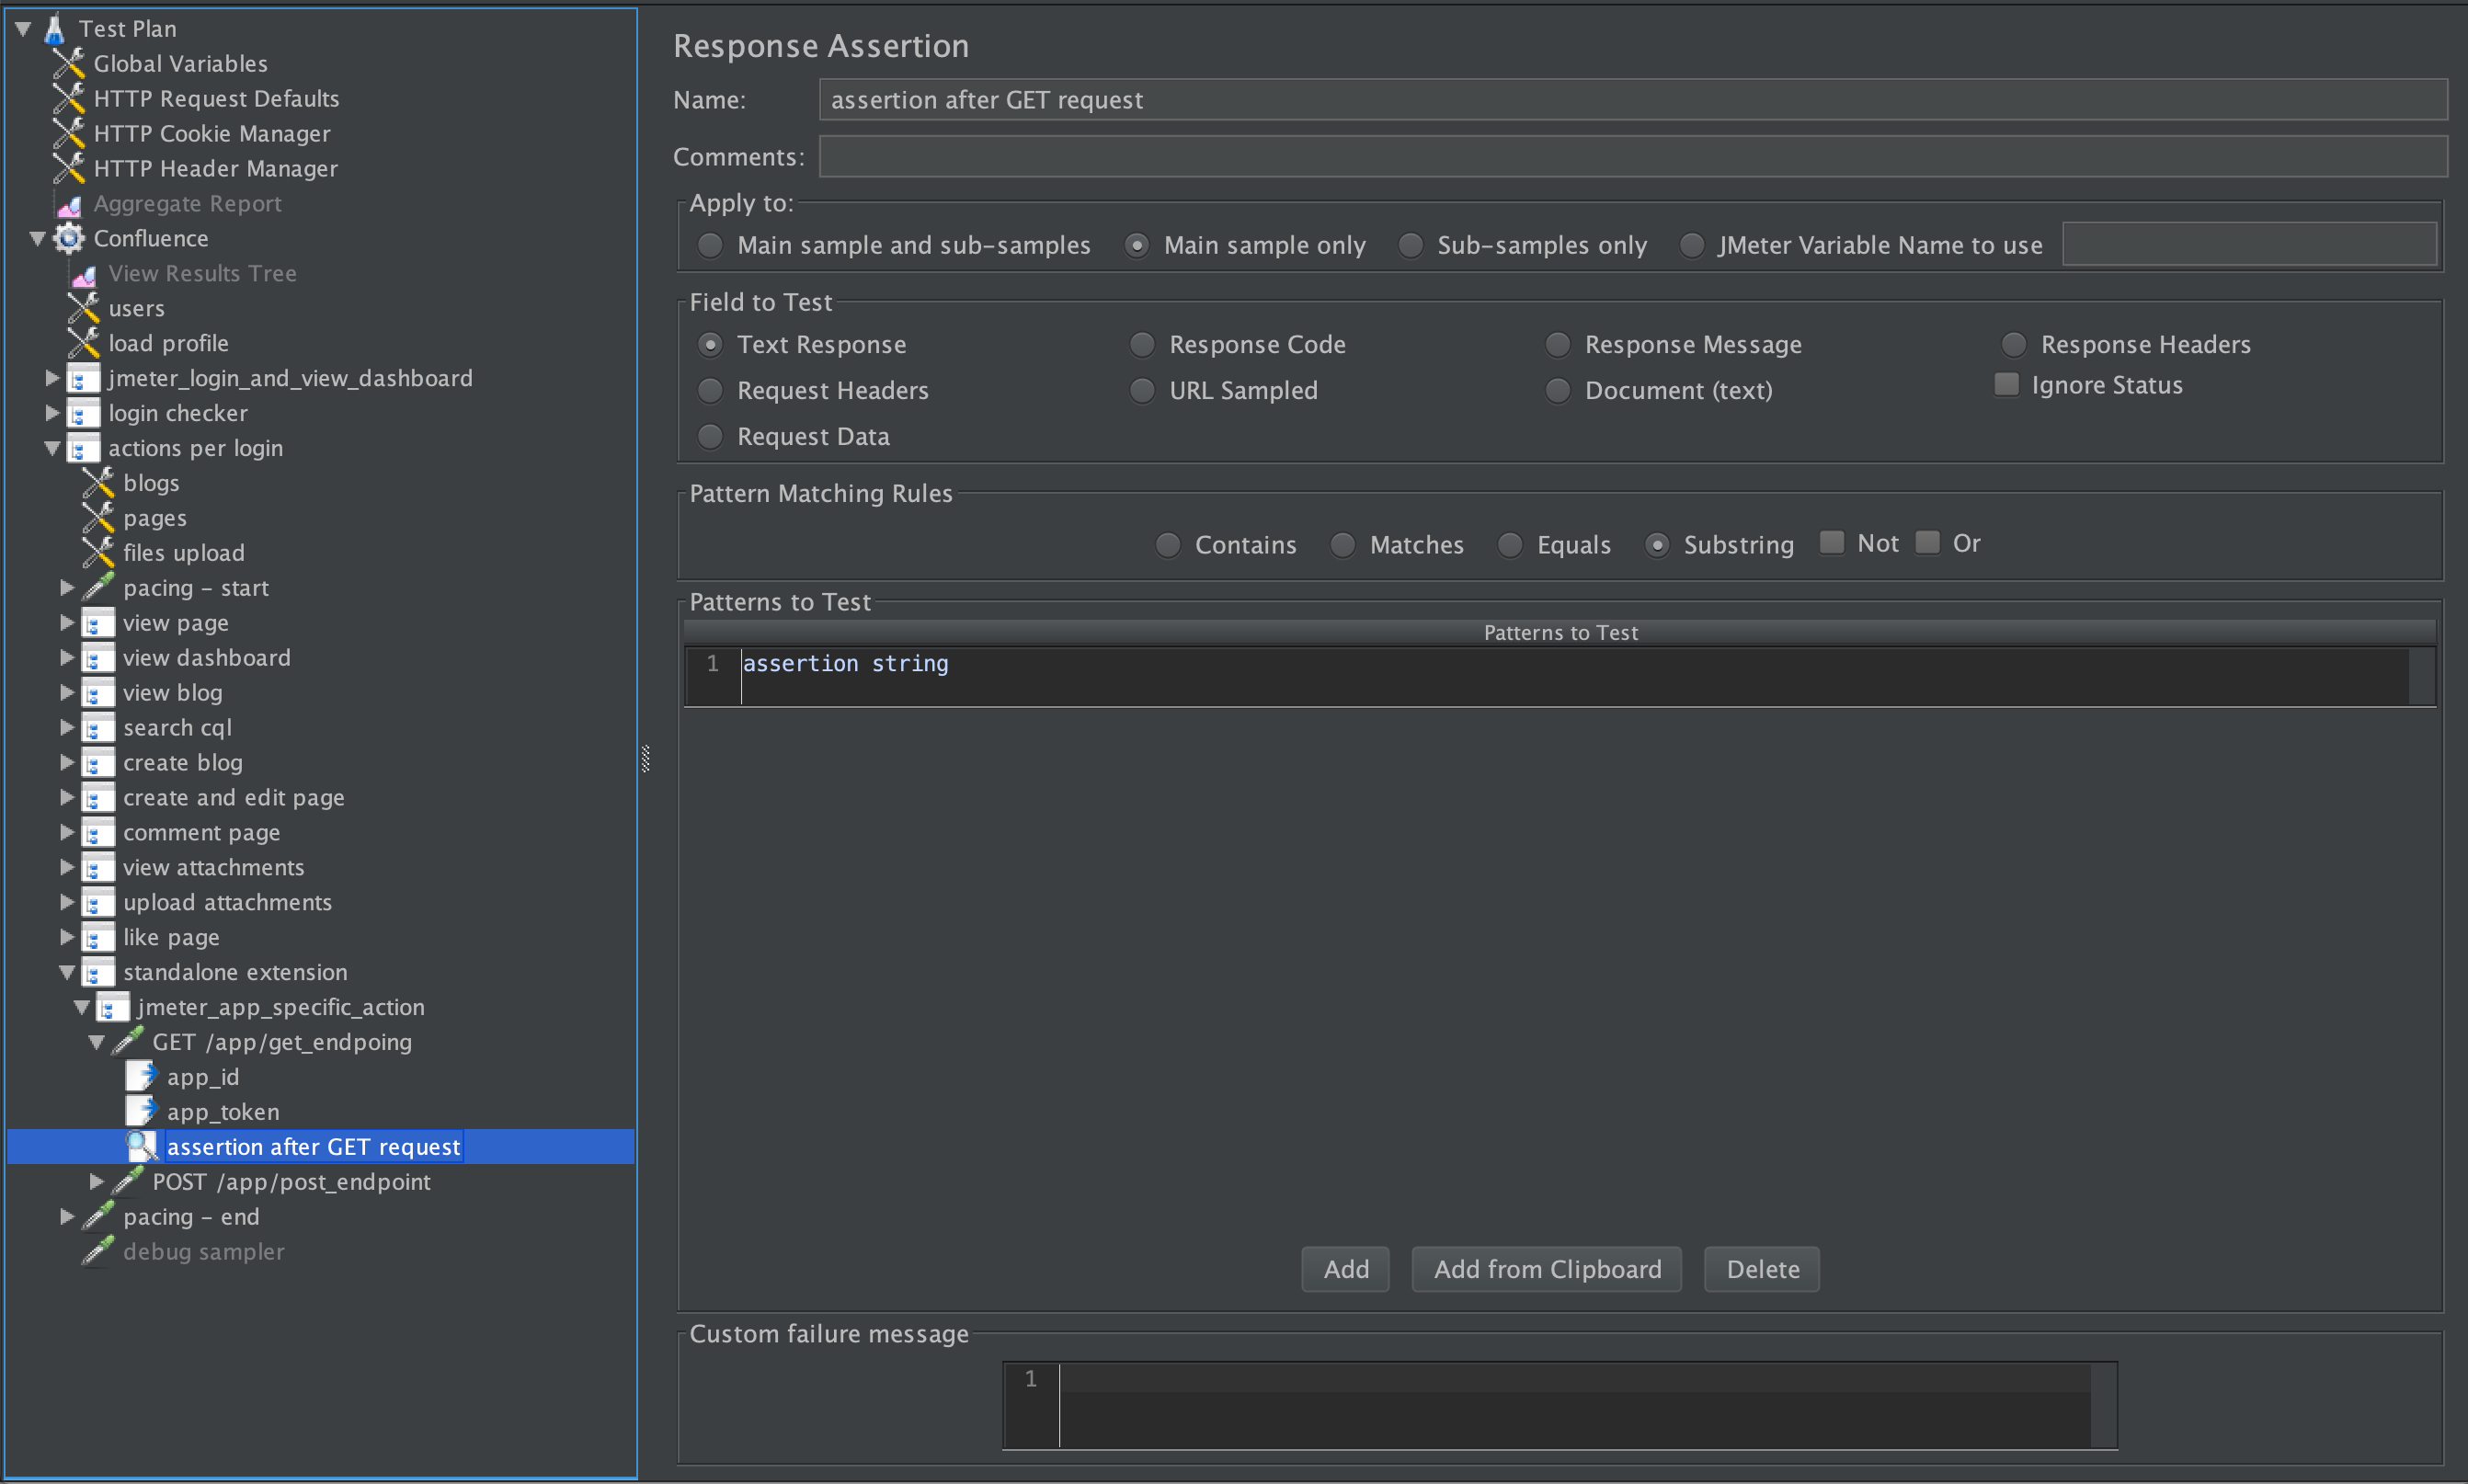Click the Delete button under Patterns to Test
The image size is (2468, 1484).
pyautogui.click(x=1761, y=1268)
